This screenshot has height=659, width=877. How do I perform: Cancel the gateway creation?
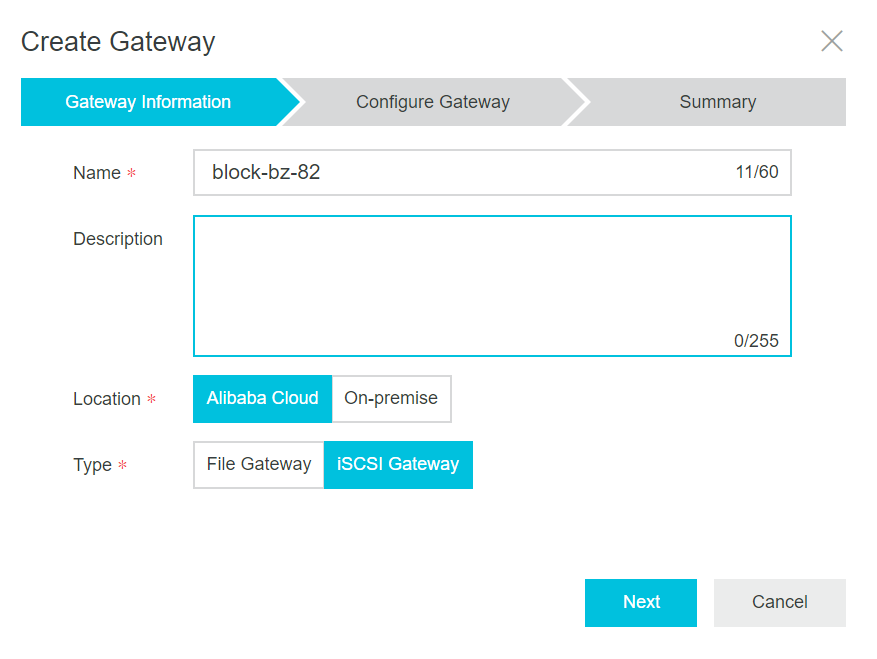[x=780, y=602]
